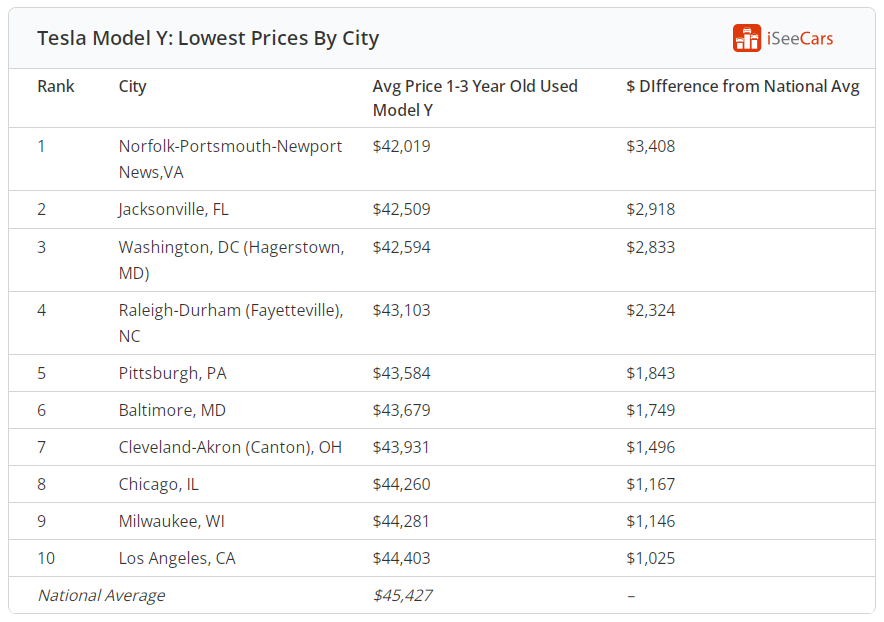Click rank number '10' in Los Angeles row
Image resolution: width=884 pixels, height=622 pixels.
click(46, 559)
